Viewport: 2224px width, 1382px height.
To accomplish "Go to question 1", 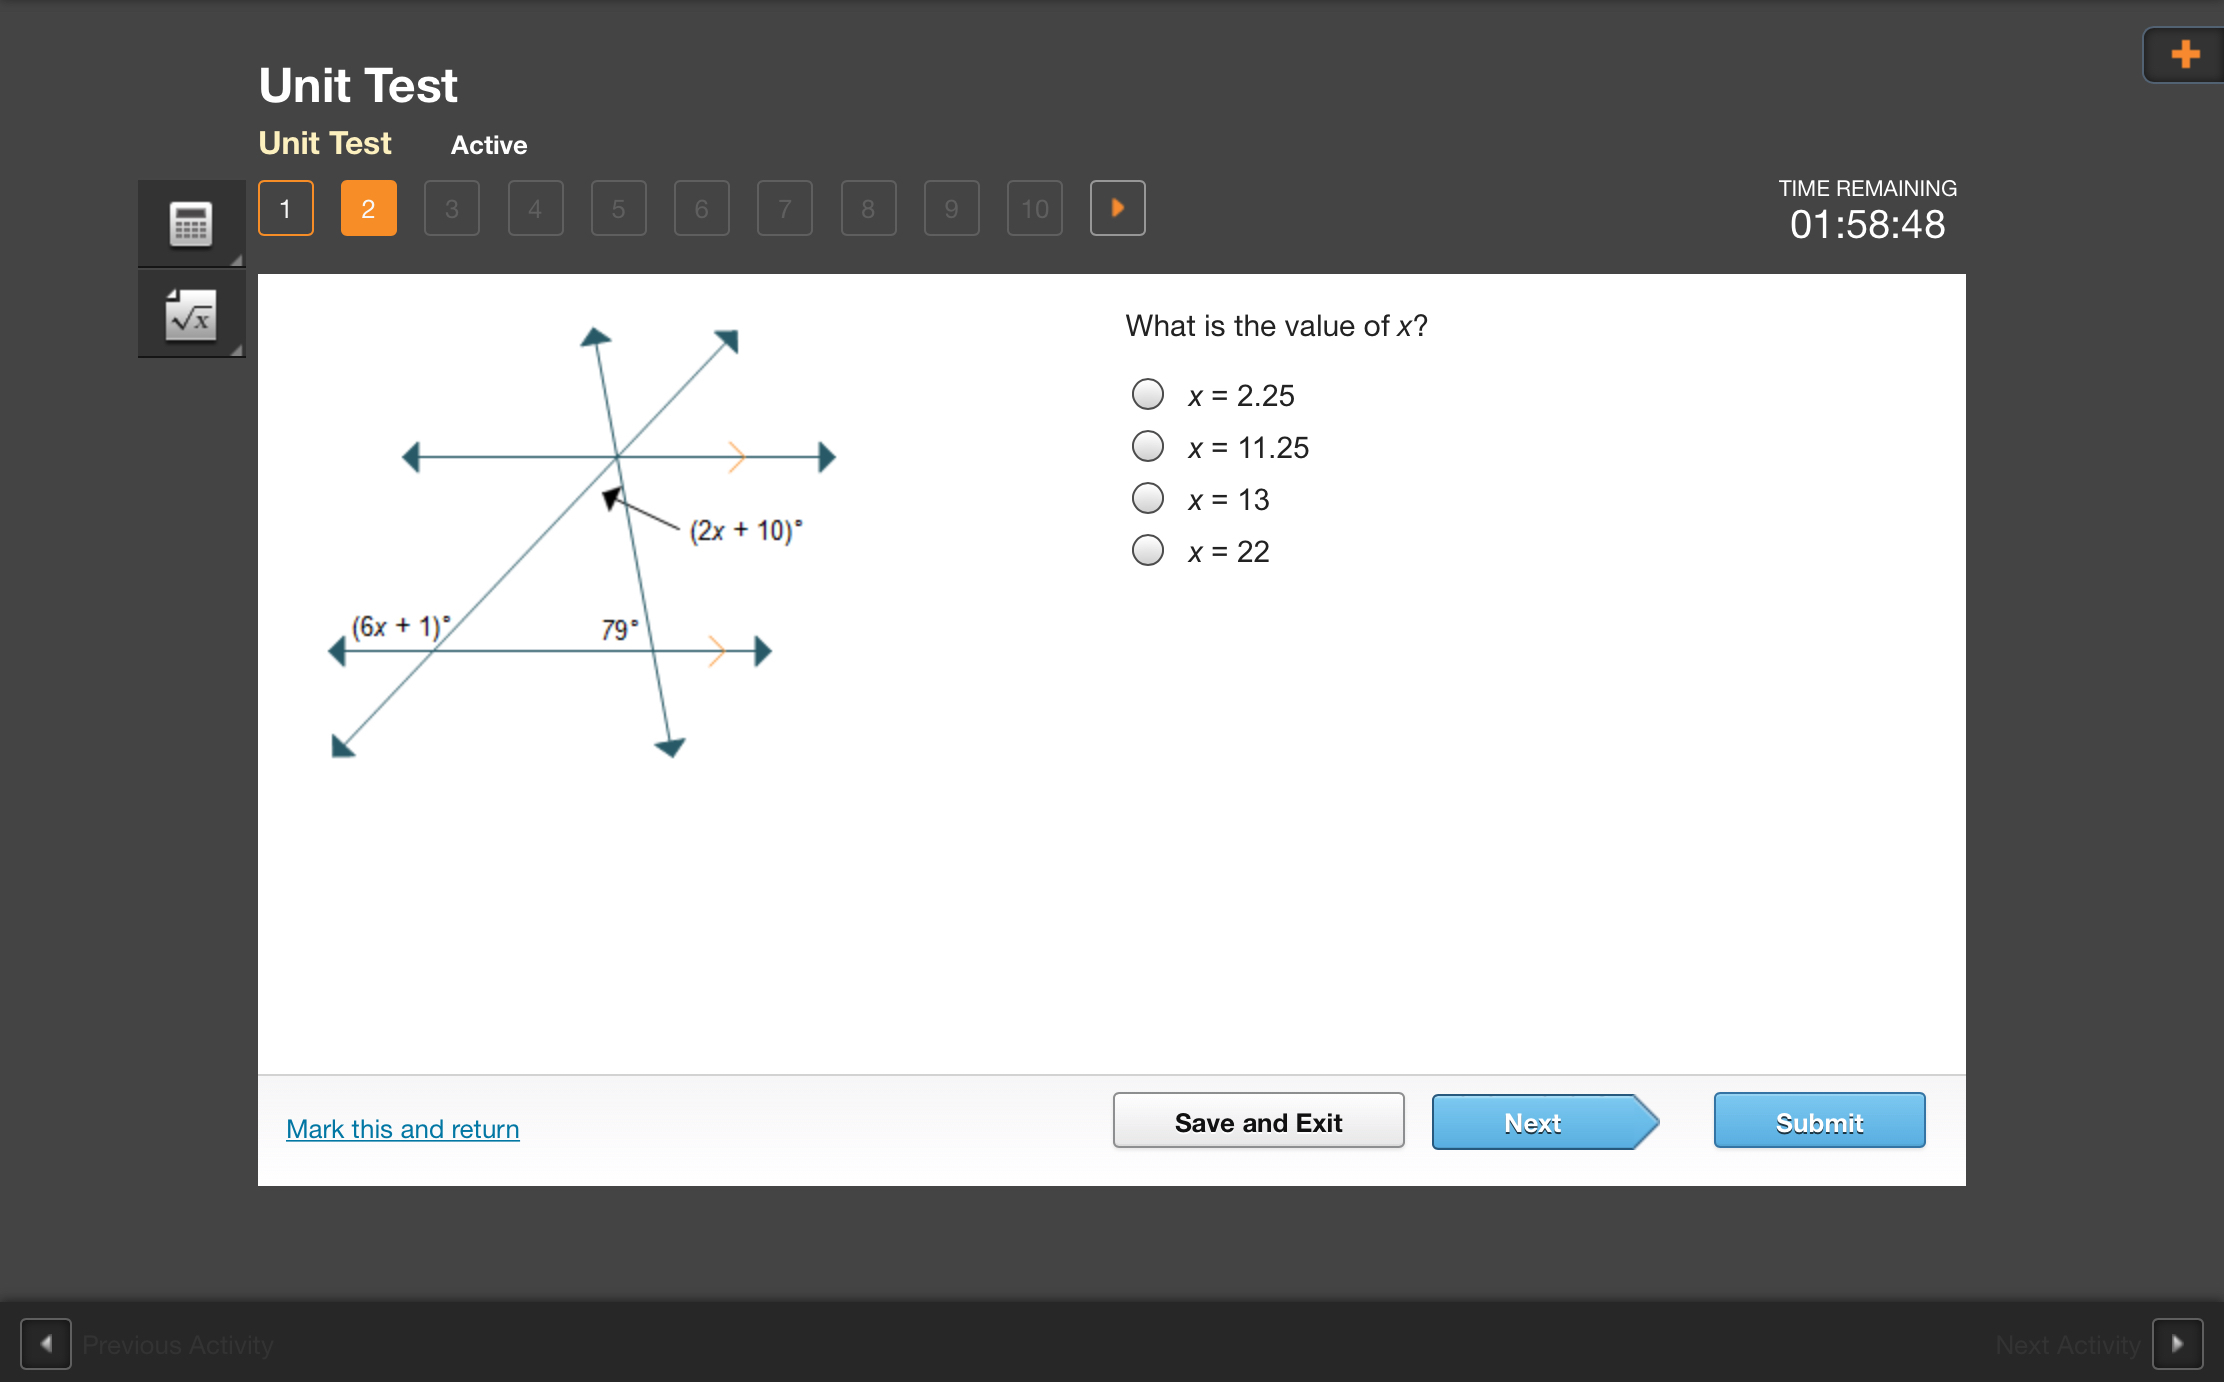I will coord(286,208).
